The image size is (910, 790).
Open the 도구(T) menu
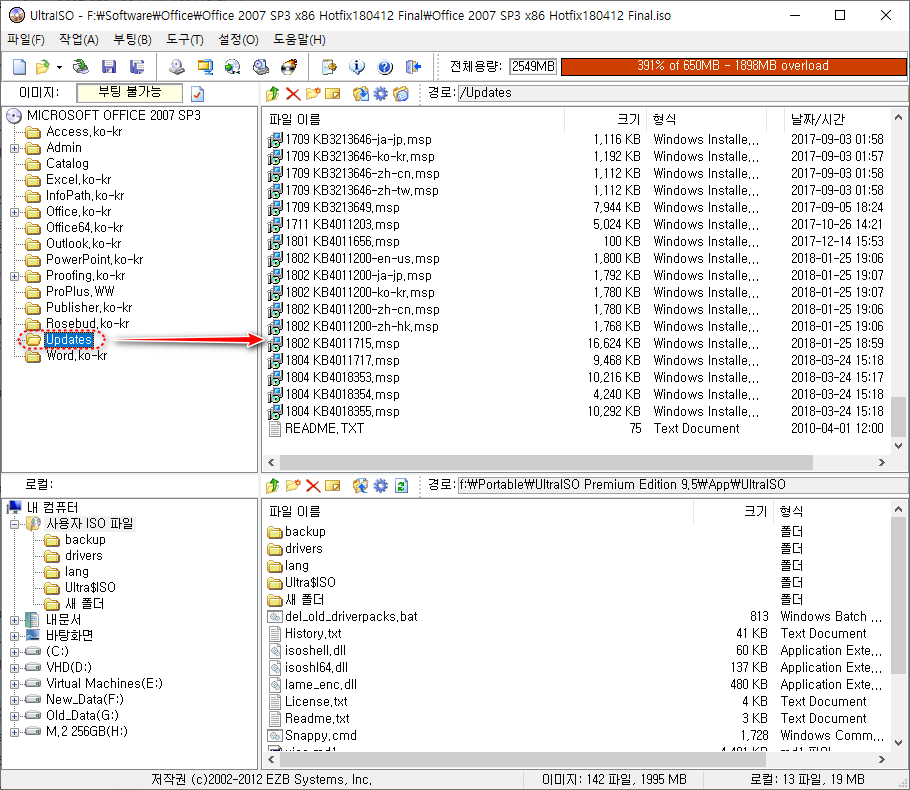coord(185,39)
